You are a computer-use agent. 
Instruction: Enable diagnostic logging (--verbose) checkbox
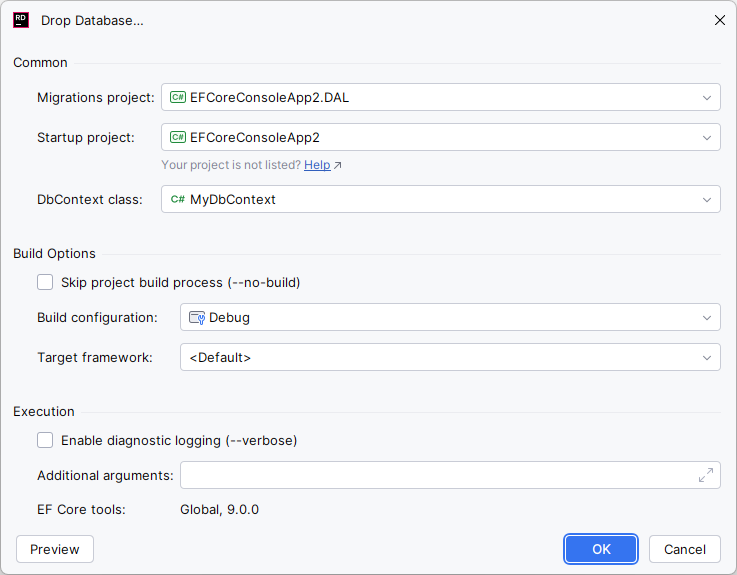45,440
